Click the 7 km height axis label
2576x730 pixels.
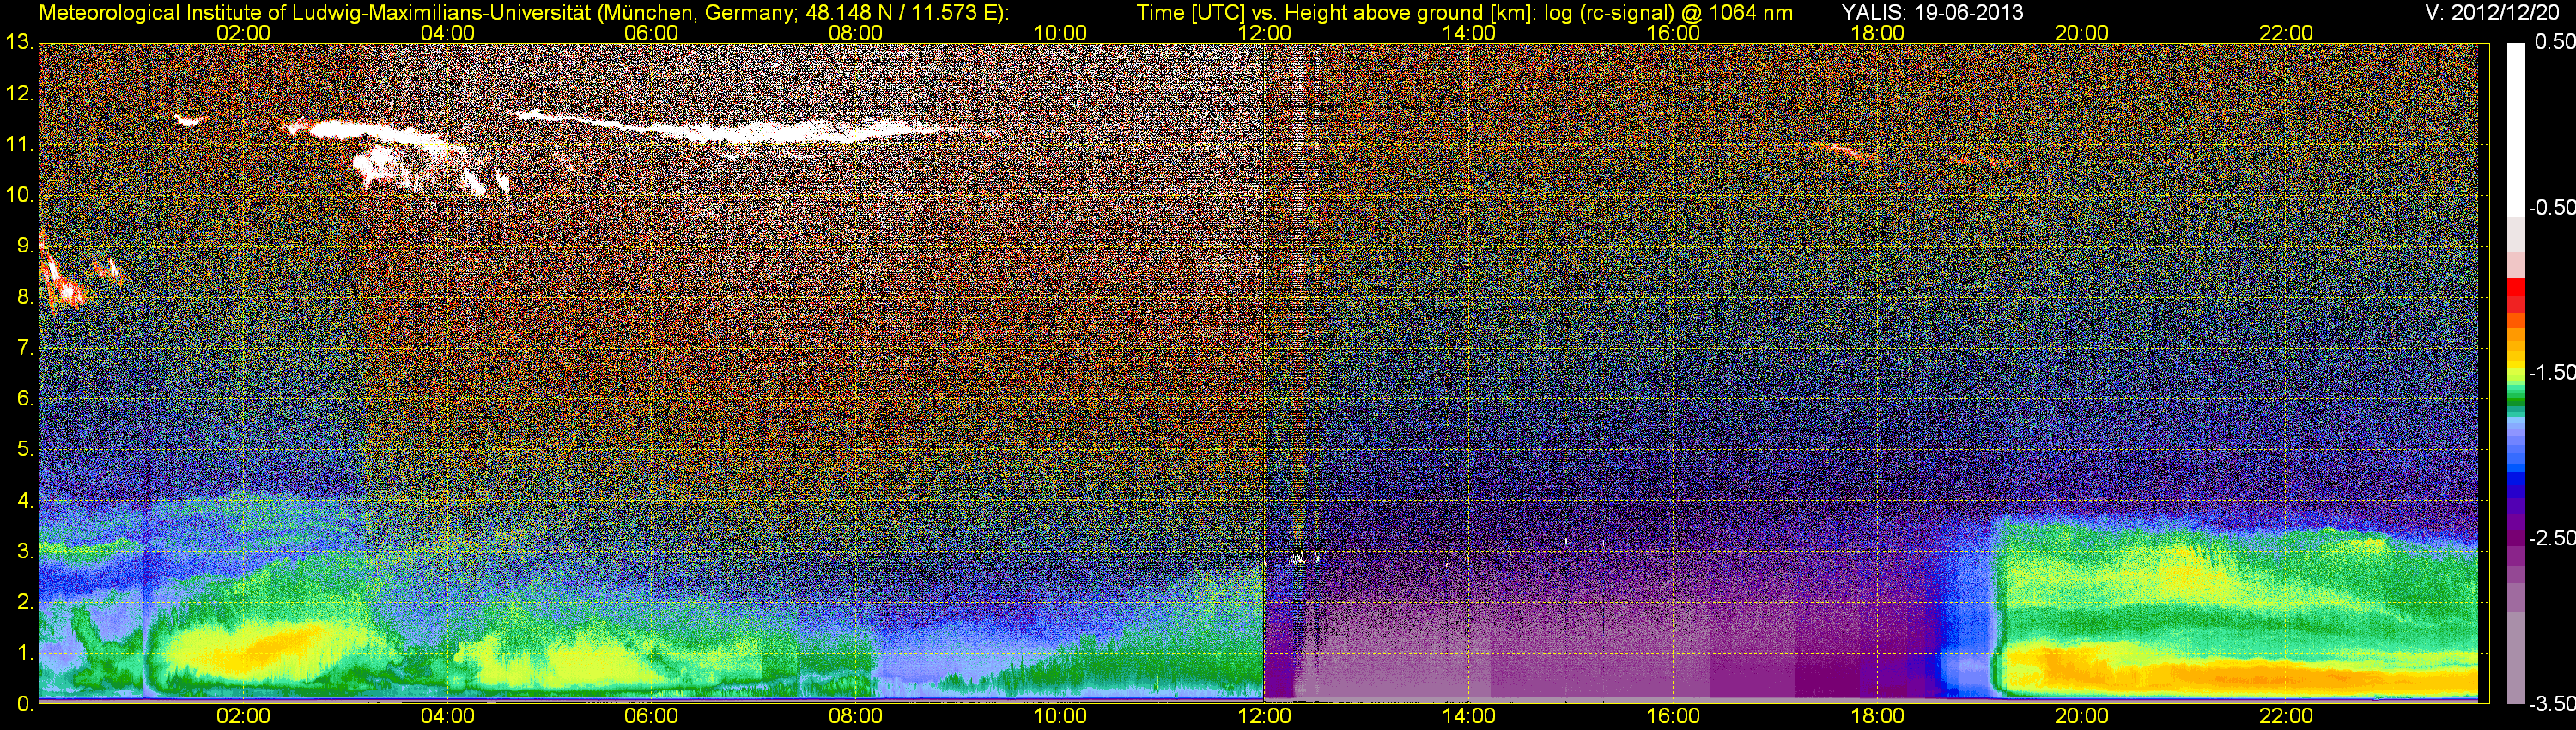click(24, 348)
